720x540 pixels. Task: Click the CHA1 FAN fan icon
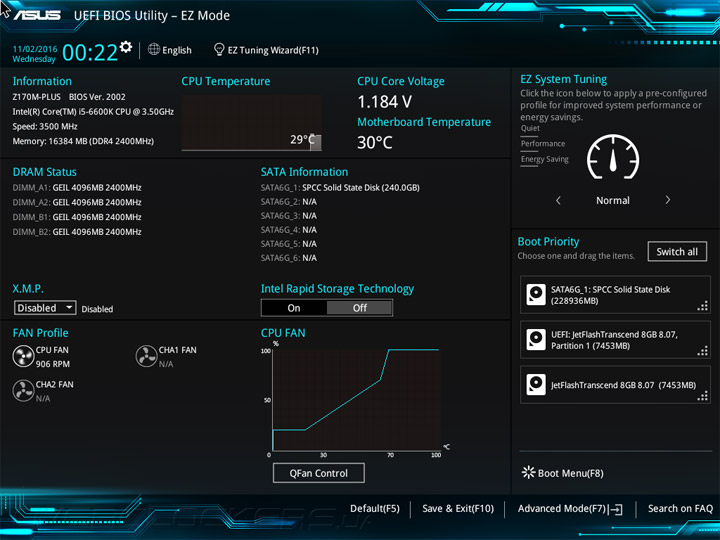(146, 356)
